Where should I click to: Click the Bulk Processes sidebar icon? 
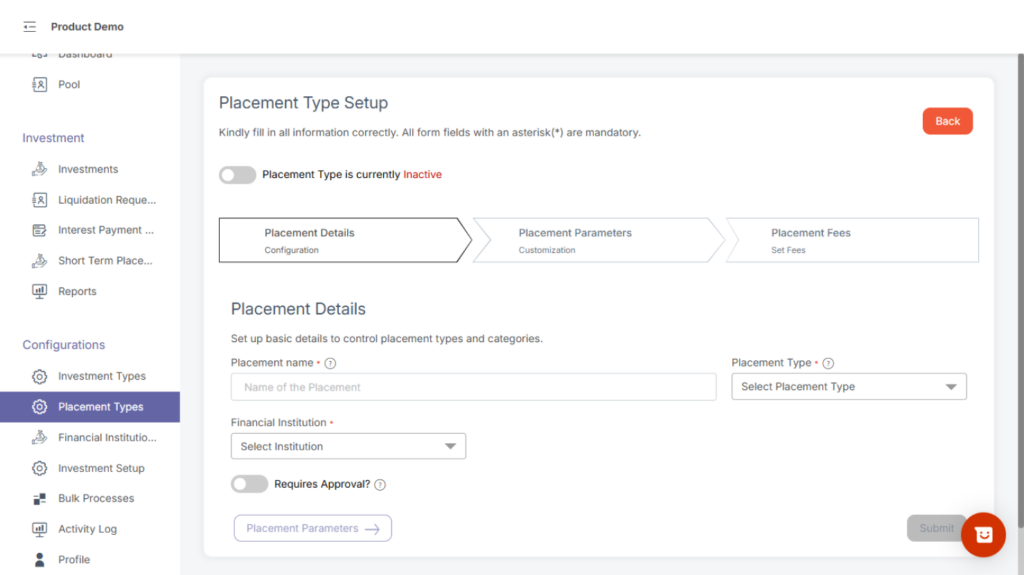click(40, 498)
